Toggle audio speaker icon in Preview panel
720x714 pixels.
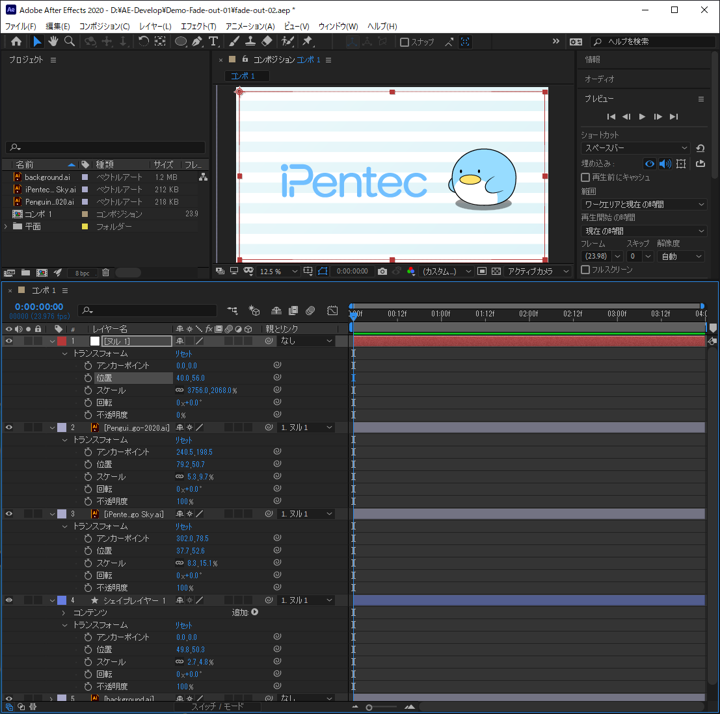(665, 163)
